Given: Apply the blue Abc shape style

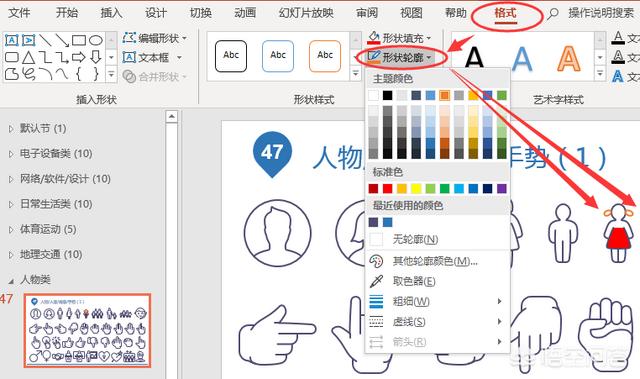Looking at the screenshot, I should [278, 56].
